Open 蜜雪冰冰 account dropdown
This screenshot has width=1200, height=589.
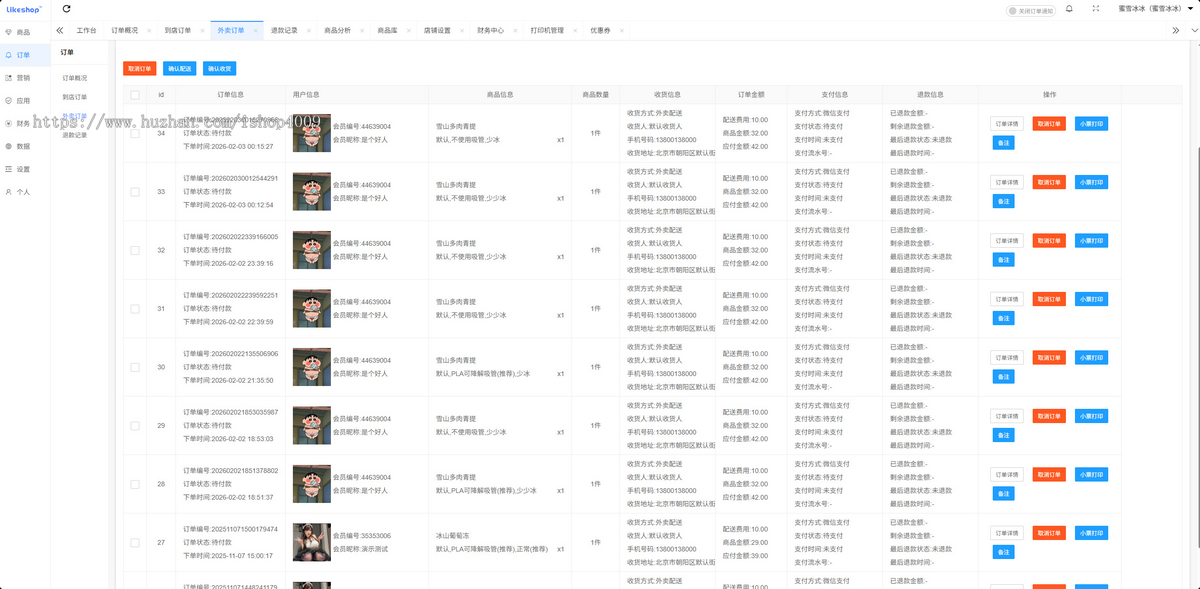(x=1155, y=8)
